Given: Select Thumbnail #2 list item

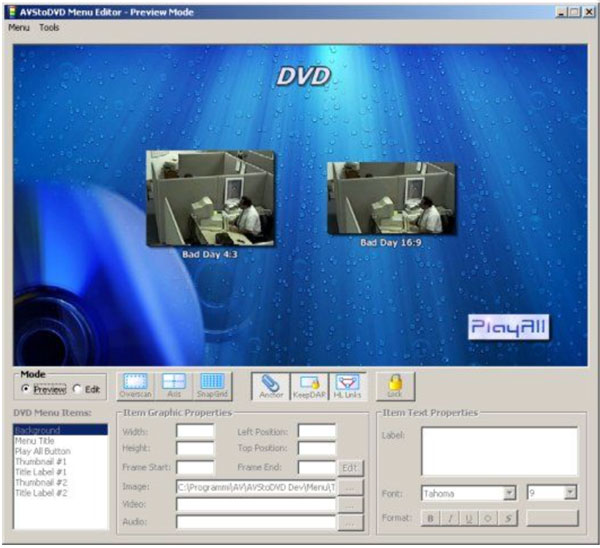Looking at the screenshot, I should (60, 482).
